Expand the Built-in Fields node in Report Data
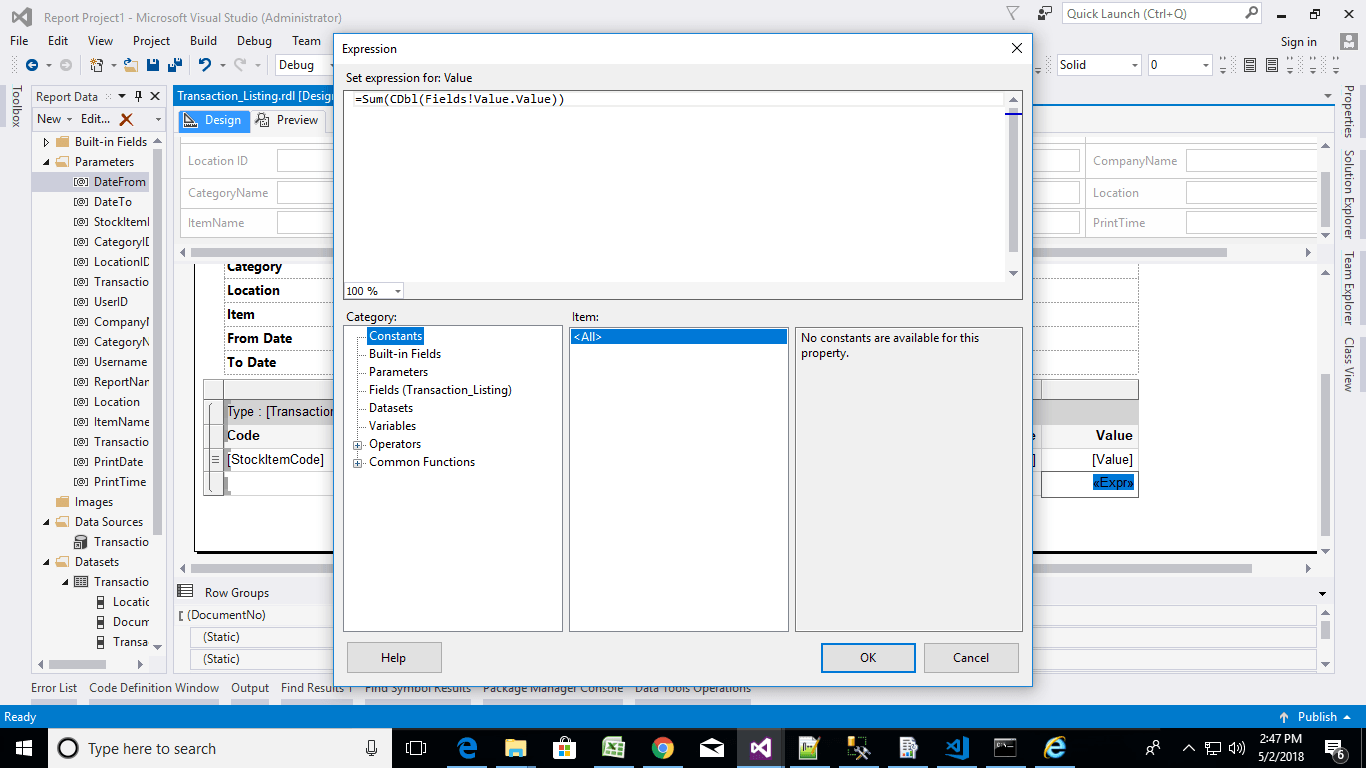 click(x=46, y=142)
